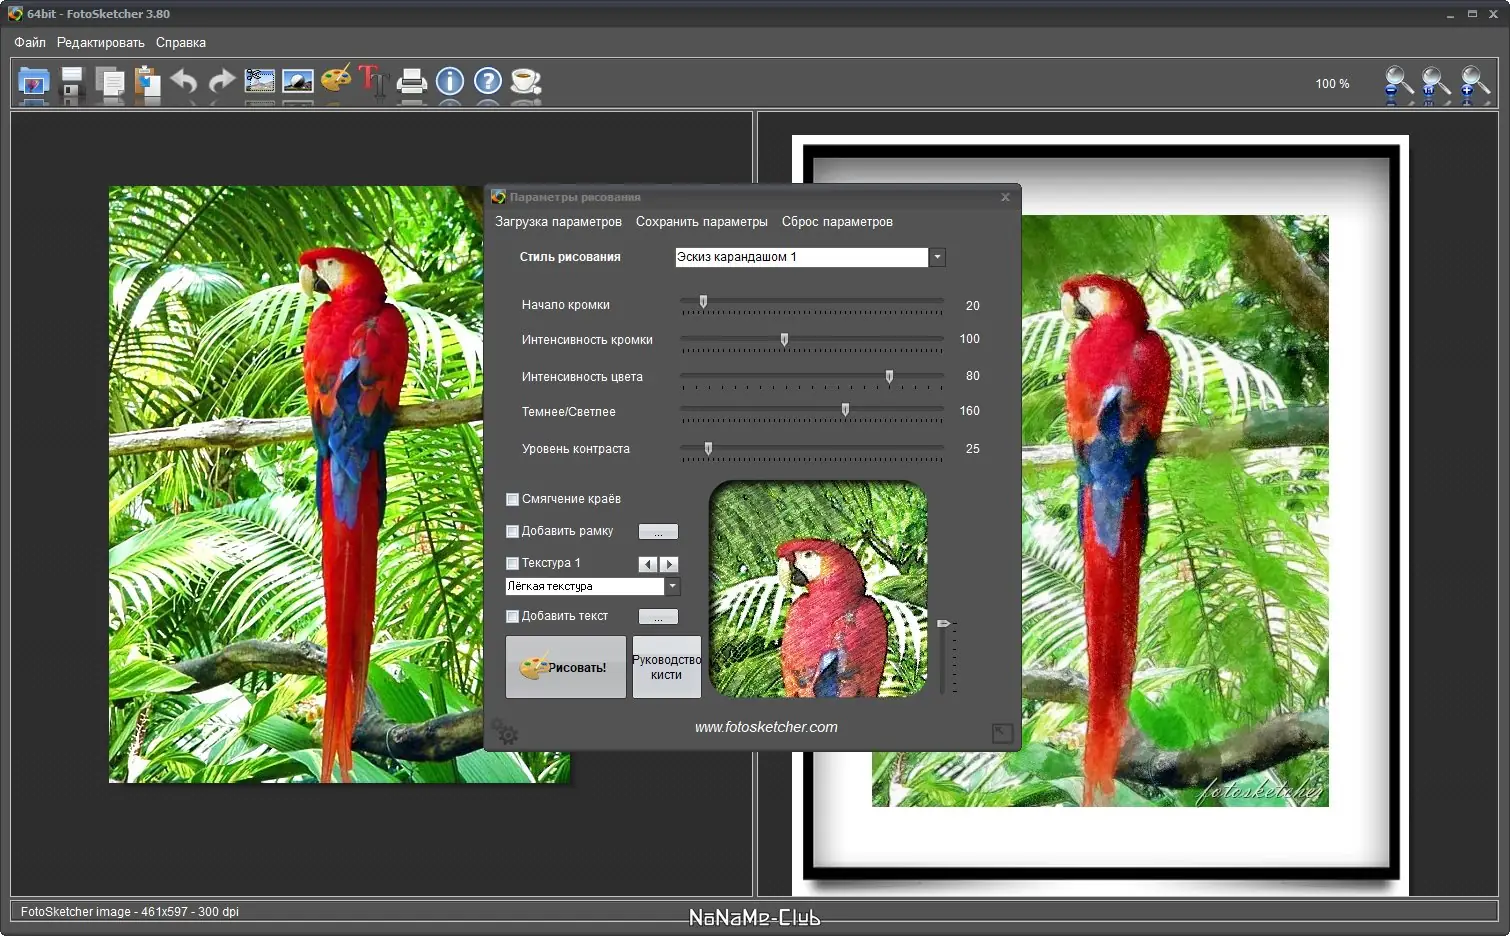Click the Интенсивность цвета slider

[812, 378]
